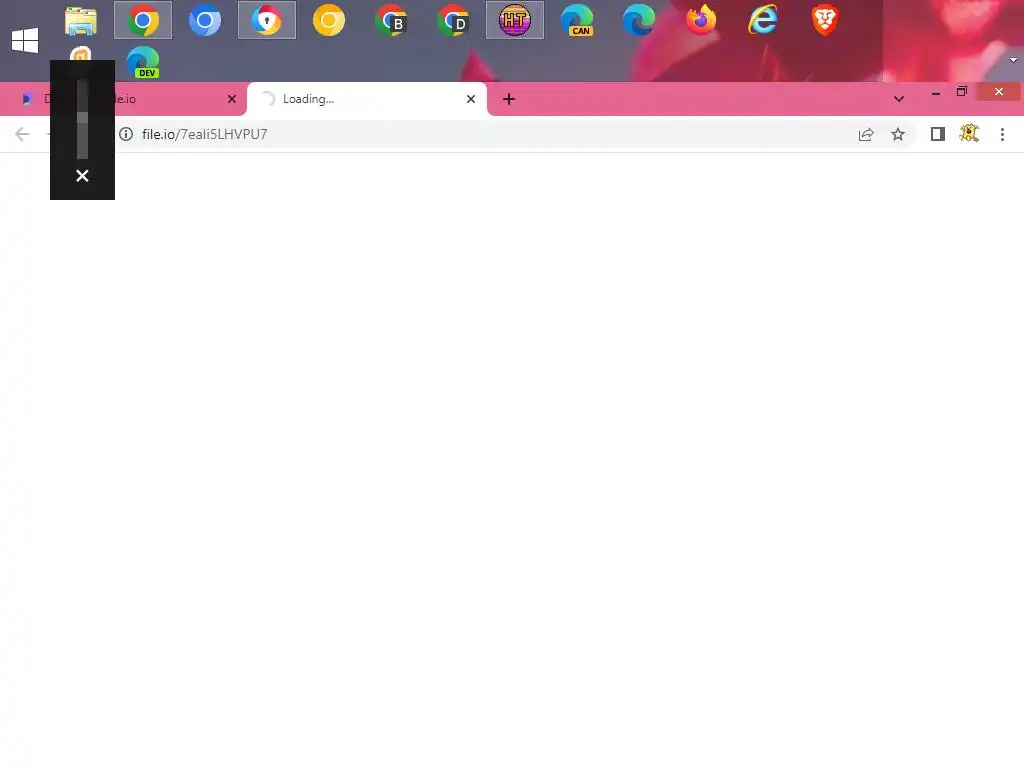Open the Chrome three-dot menu

(1002, 135)
